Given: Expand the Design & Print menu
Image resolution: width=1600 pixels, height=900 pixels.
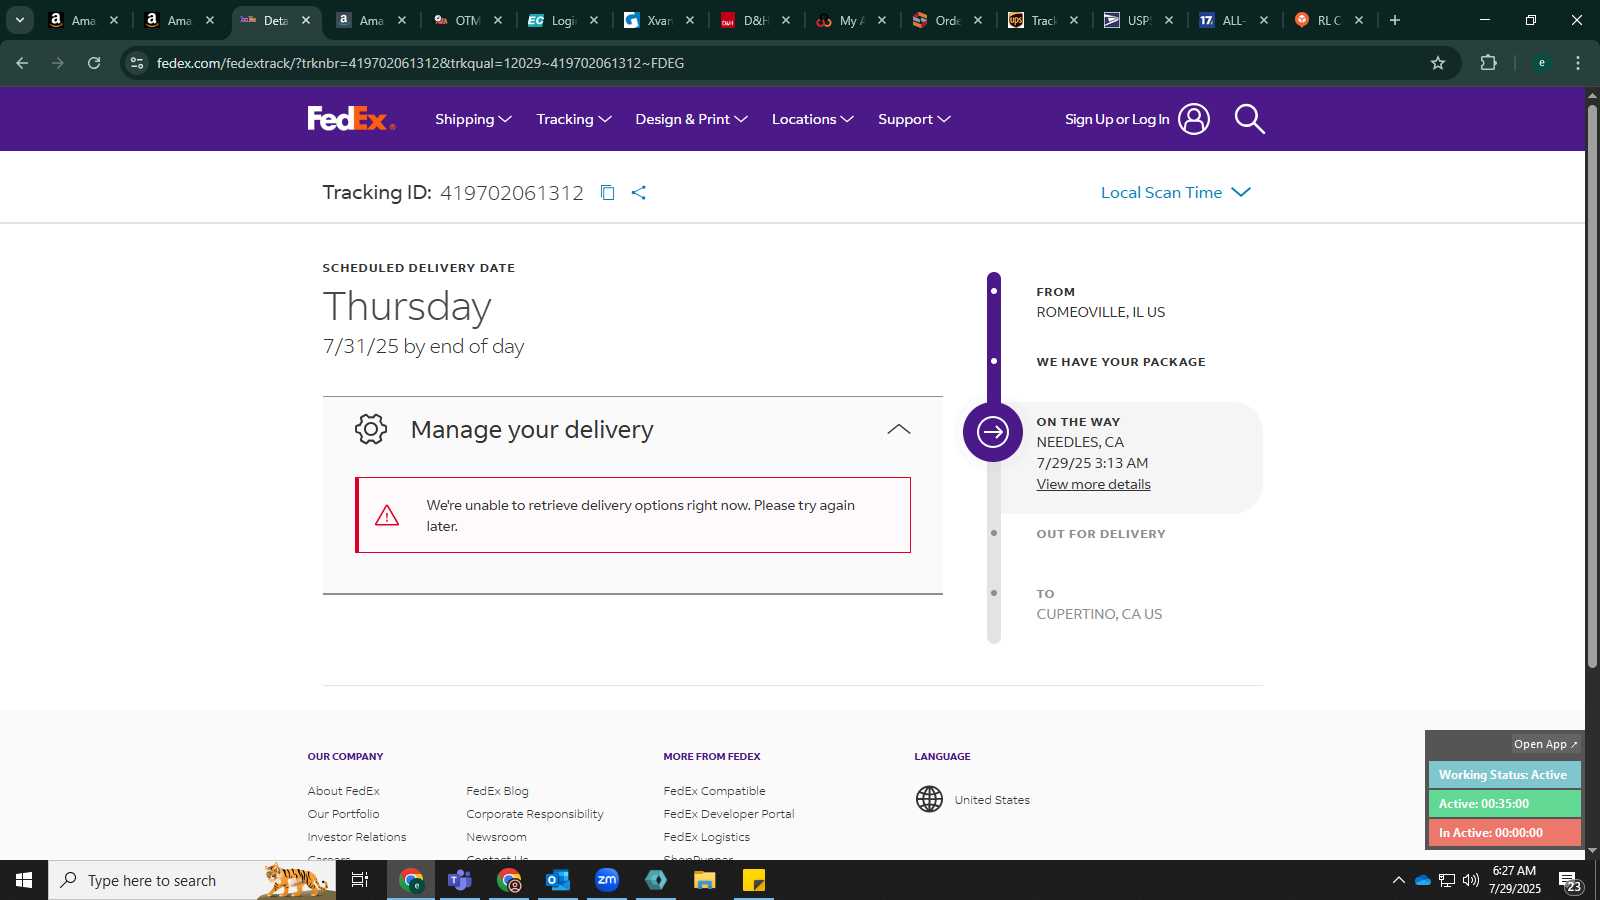Looking at the screenshot, I should [x=691, y=119].
